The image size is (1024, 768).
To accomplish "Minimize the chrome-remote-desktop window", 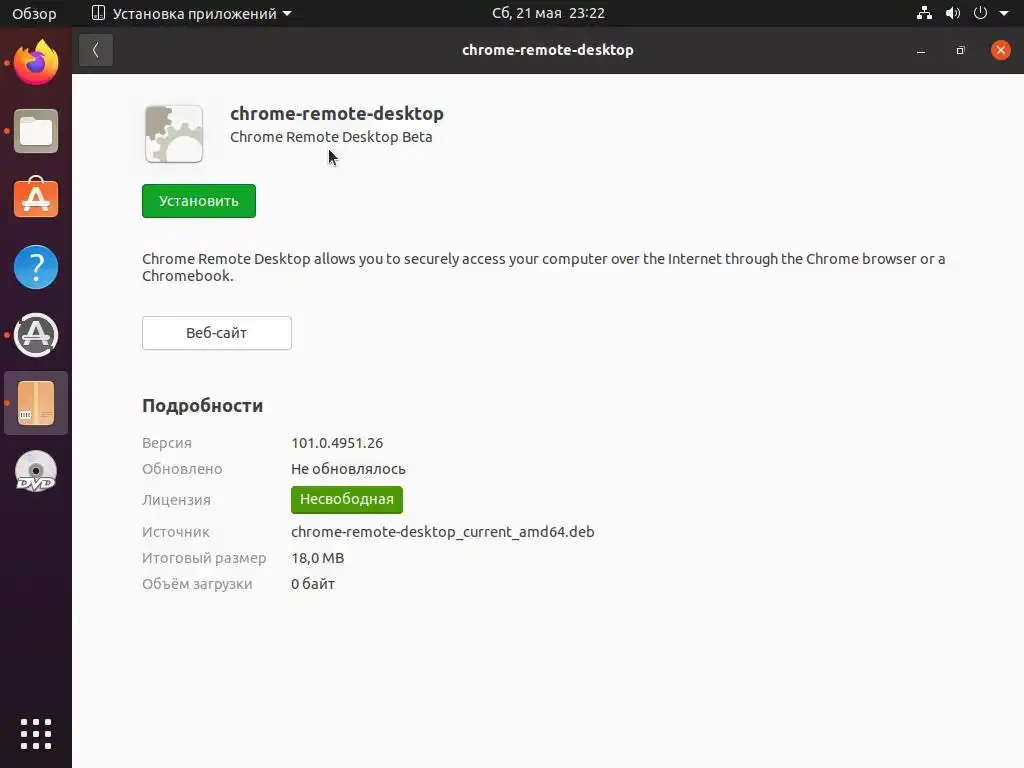I will coord(921,50).
